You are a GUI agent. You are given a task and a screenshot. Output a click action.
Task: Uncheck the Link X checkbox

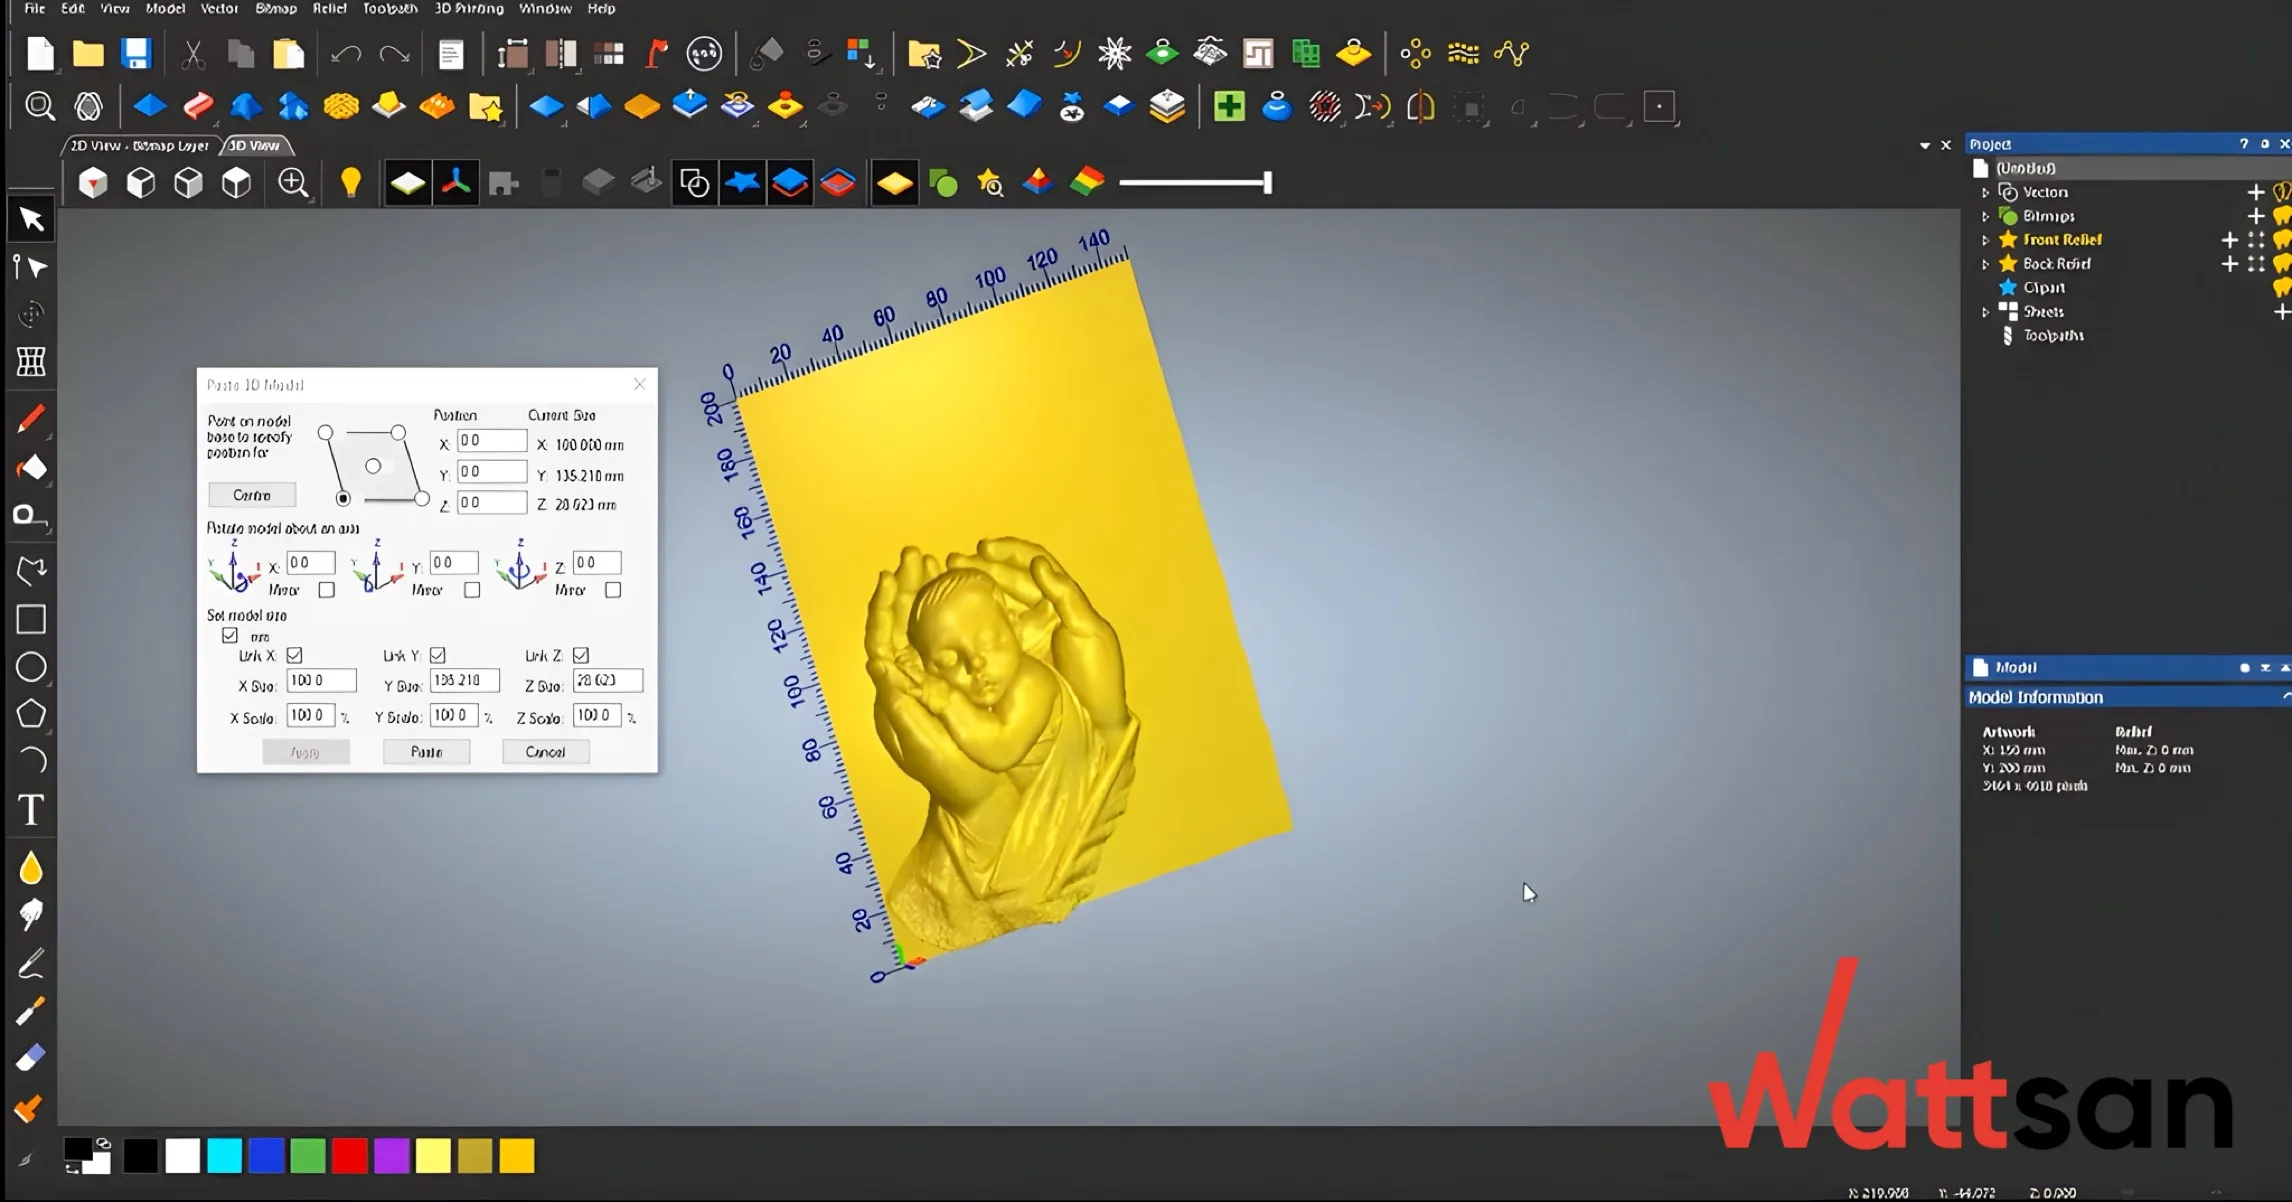pos(294,655)
